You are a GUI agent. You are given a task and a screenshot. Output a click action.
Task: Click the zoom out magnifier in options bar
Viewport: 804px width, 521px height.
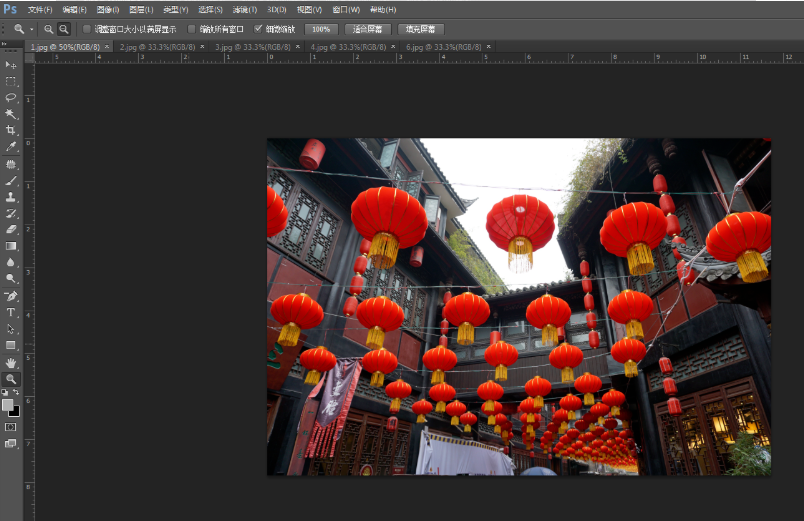(x=64, y=29)
